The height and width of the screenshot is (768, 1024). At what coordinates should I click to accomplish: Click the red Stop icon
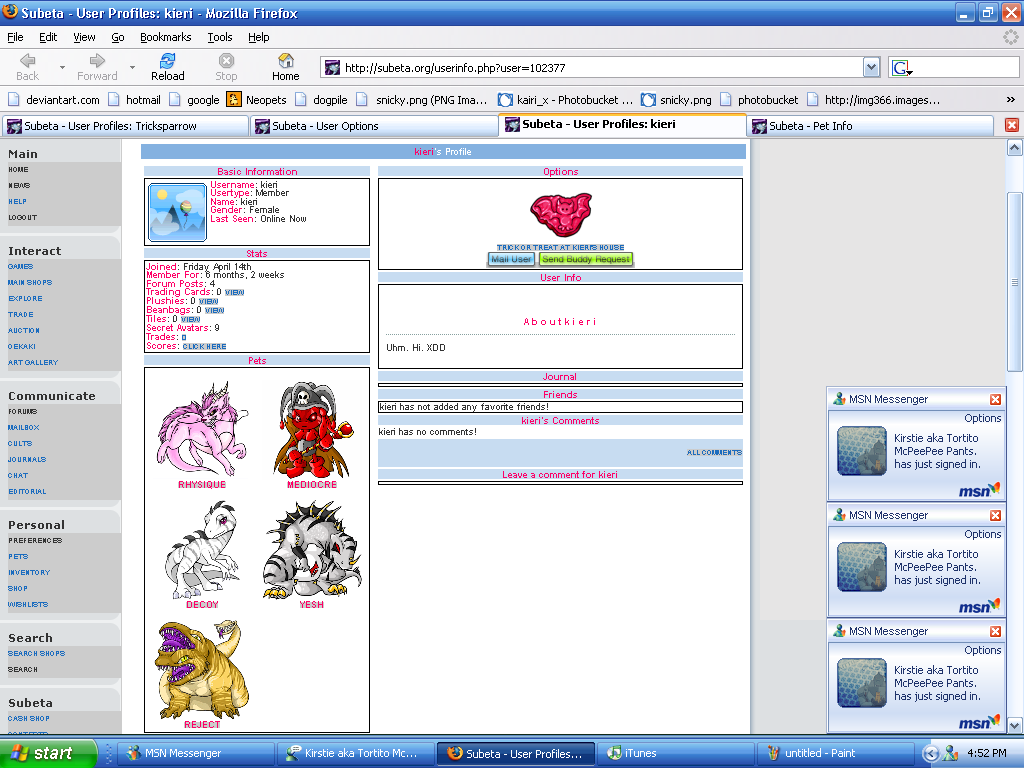226,61
